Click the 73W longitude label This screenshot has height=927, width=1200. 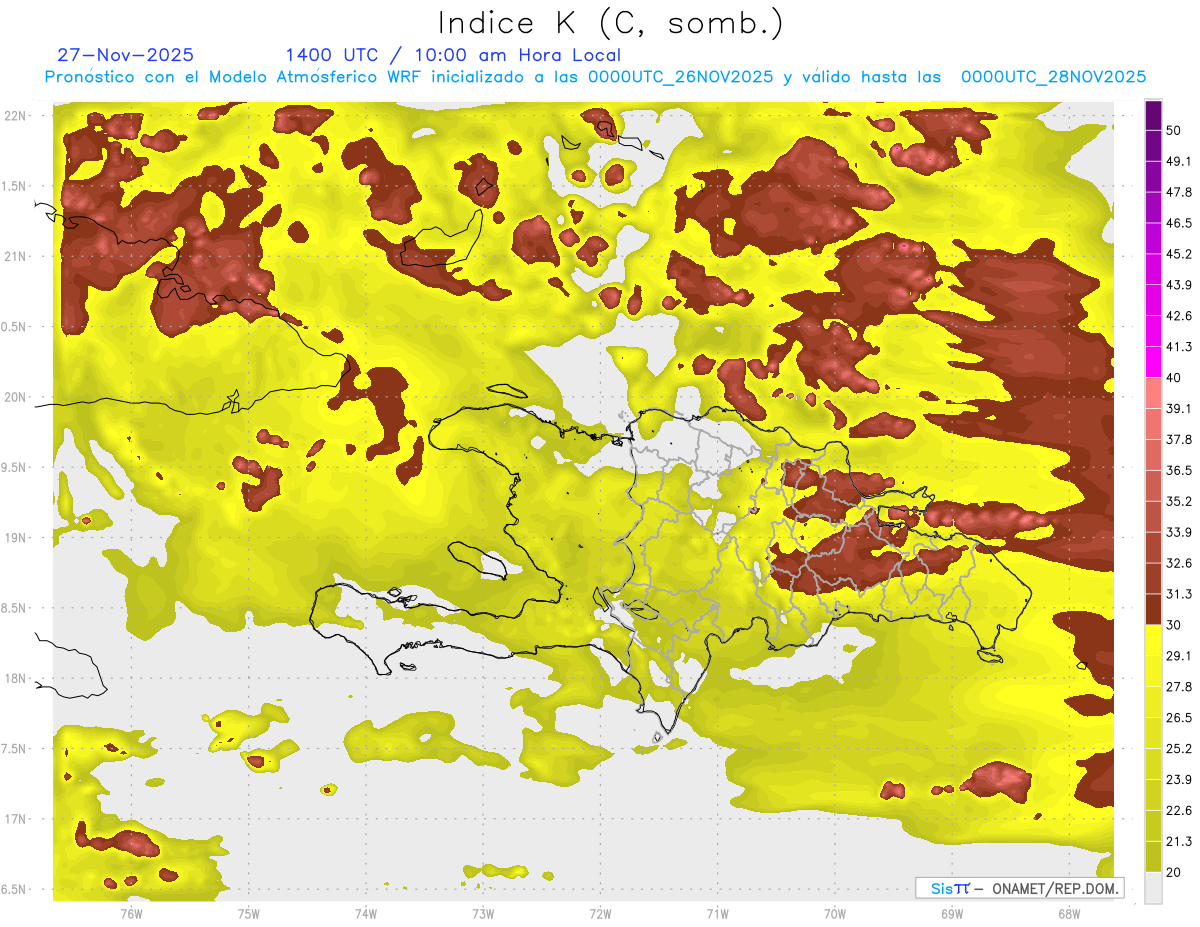click(483, 914)
